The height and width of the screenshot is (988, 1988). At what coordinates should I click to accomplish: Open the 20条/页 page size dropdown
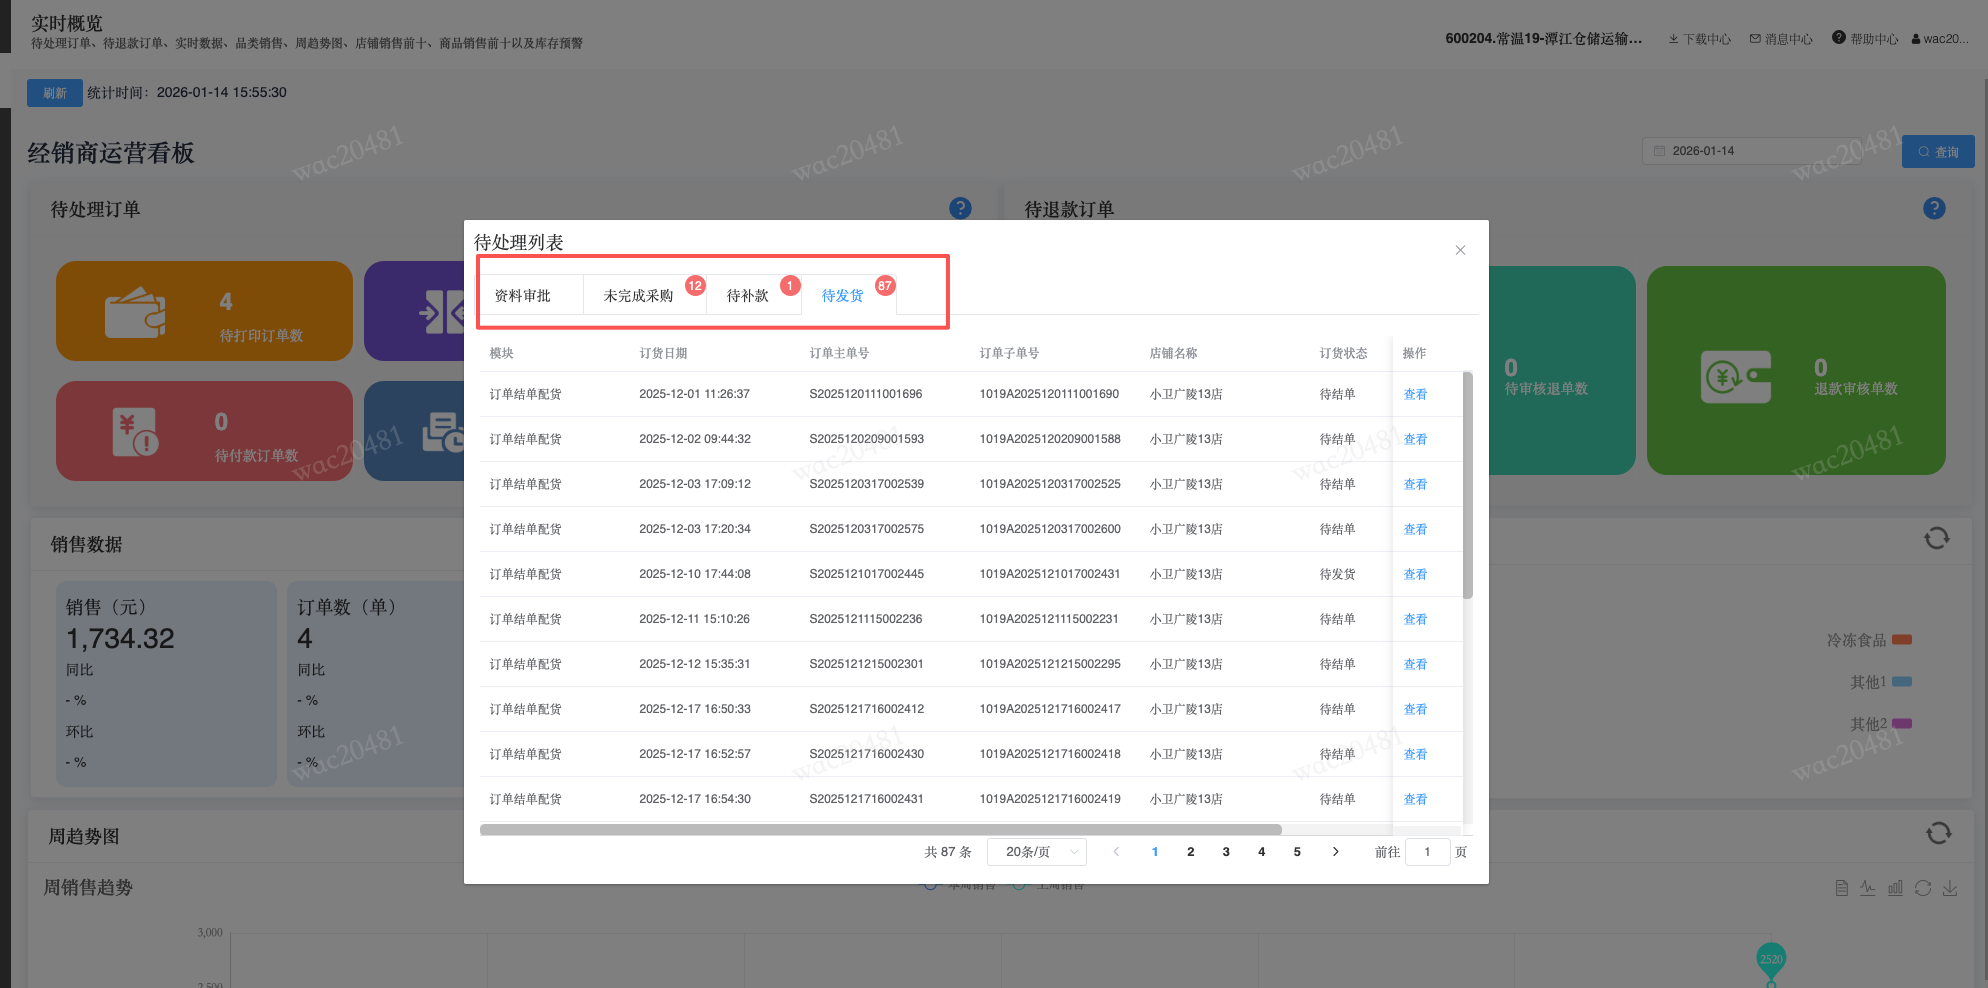(x=1037, y=852)
